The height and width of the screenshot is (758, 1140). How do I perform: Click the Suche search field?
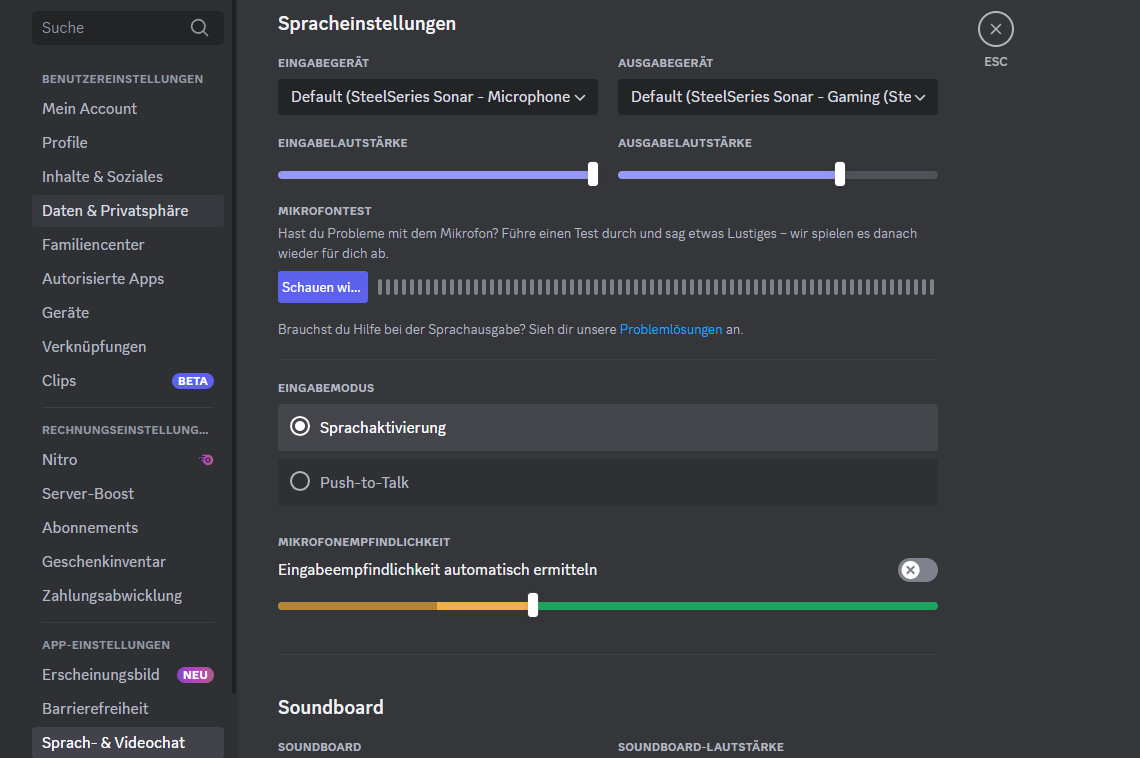point(128,28)
